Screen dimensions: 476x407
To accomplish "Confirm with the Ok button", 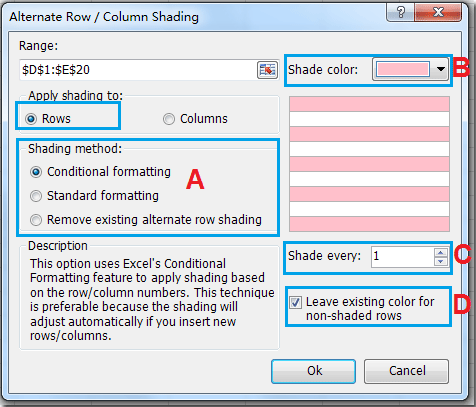I will pyautogui.click(x=314, y=371).
